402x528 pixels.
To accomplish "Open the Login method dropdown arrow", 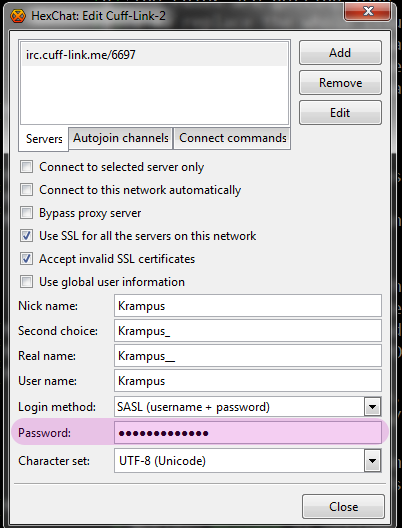I will click(x=372, y=407).
